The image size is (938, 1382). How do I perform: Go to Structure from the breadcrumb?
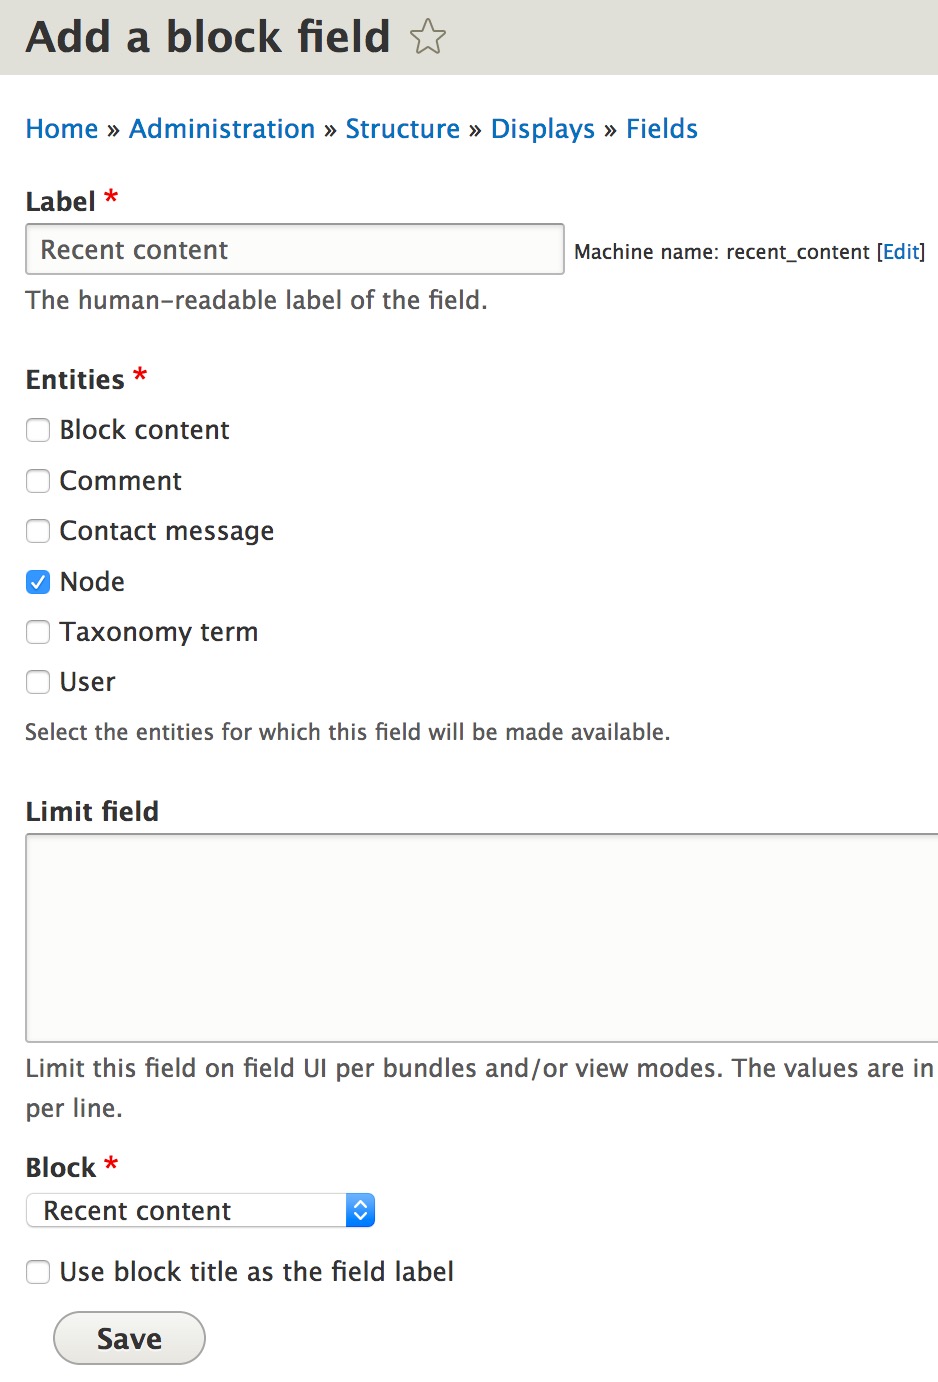tap(403, 128)
